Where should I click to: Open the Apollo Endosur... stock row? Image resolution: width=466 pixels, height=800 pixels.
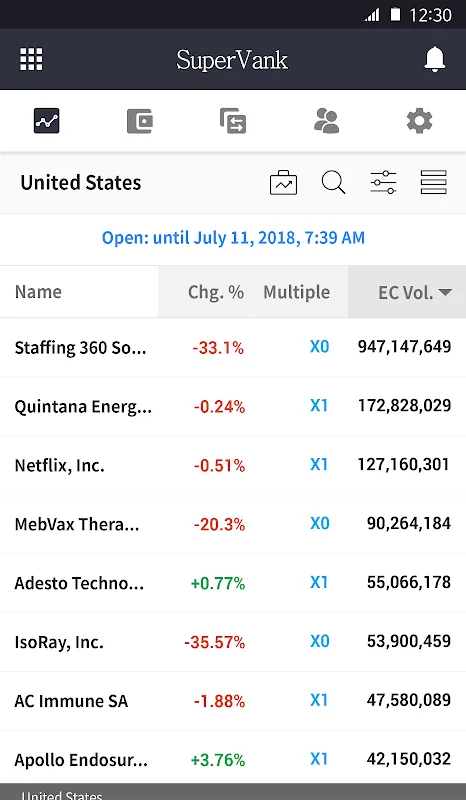coord(233,759)
